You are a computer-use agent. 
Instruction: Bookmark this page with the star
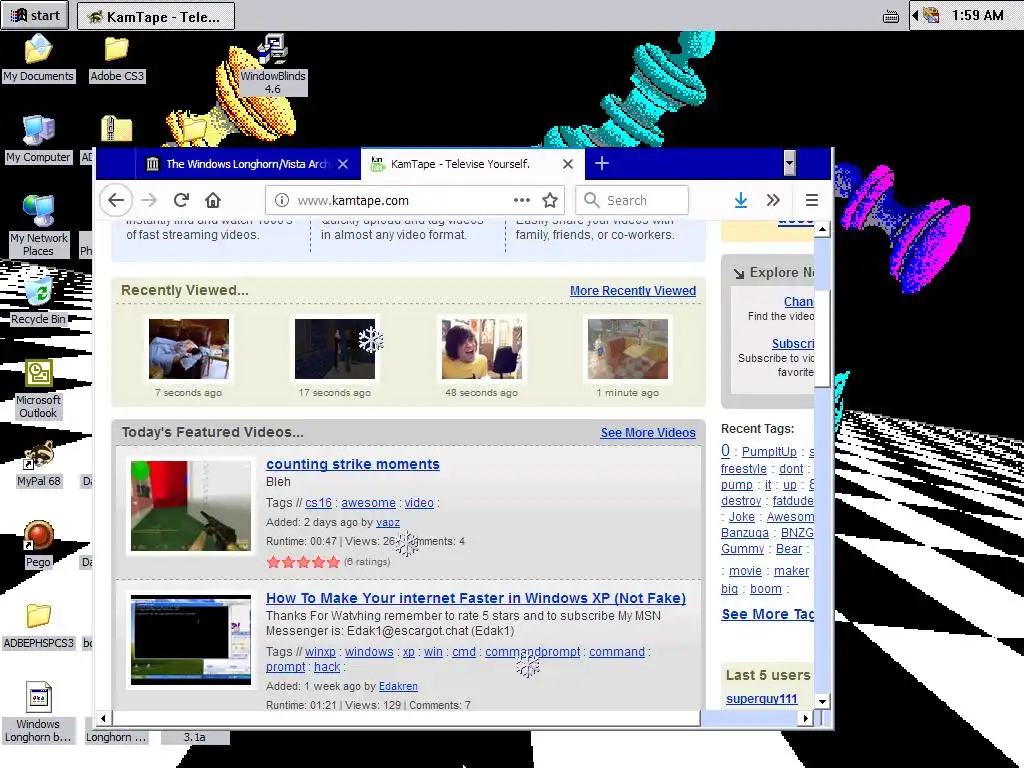pos(550,200)
